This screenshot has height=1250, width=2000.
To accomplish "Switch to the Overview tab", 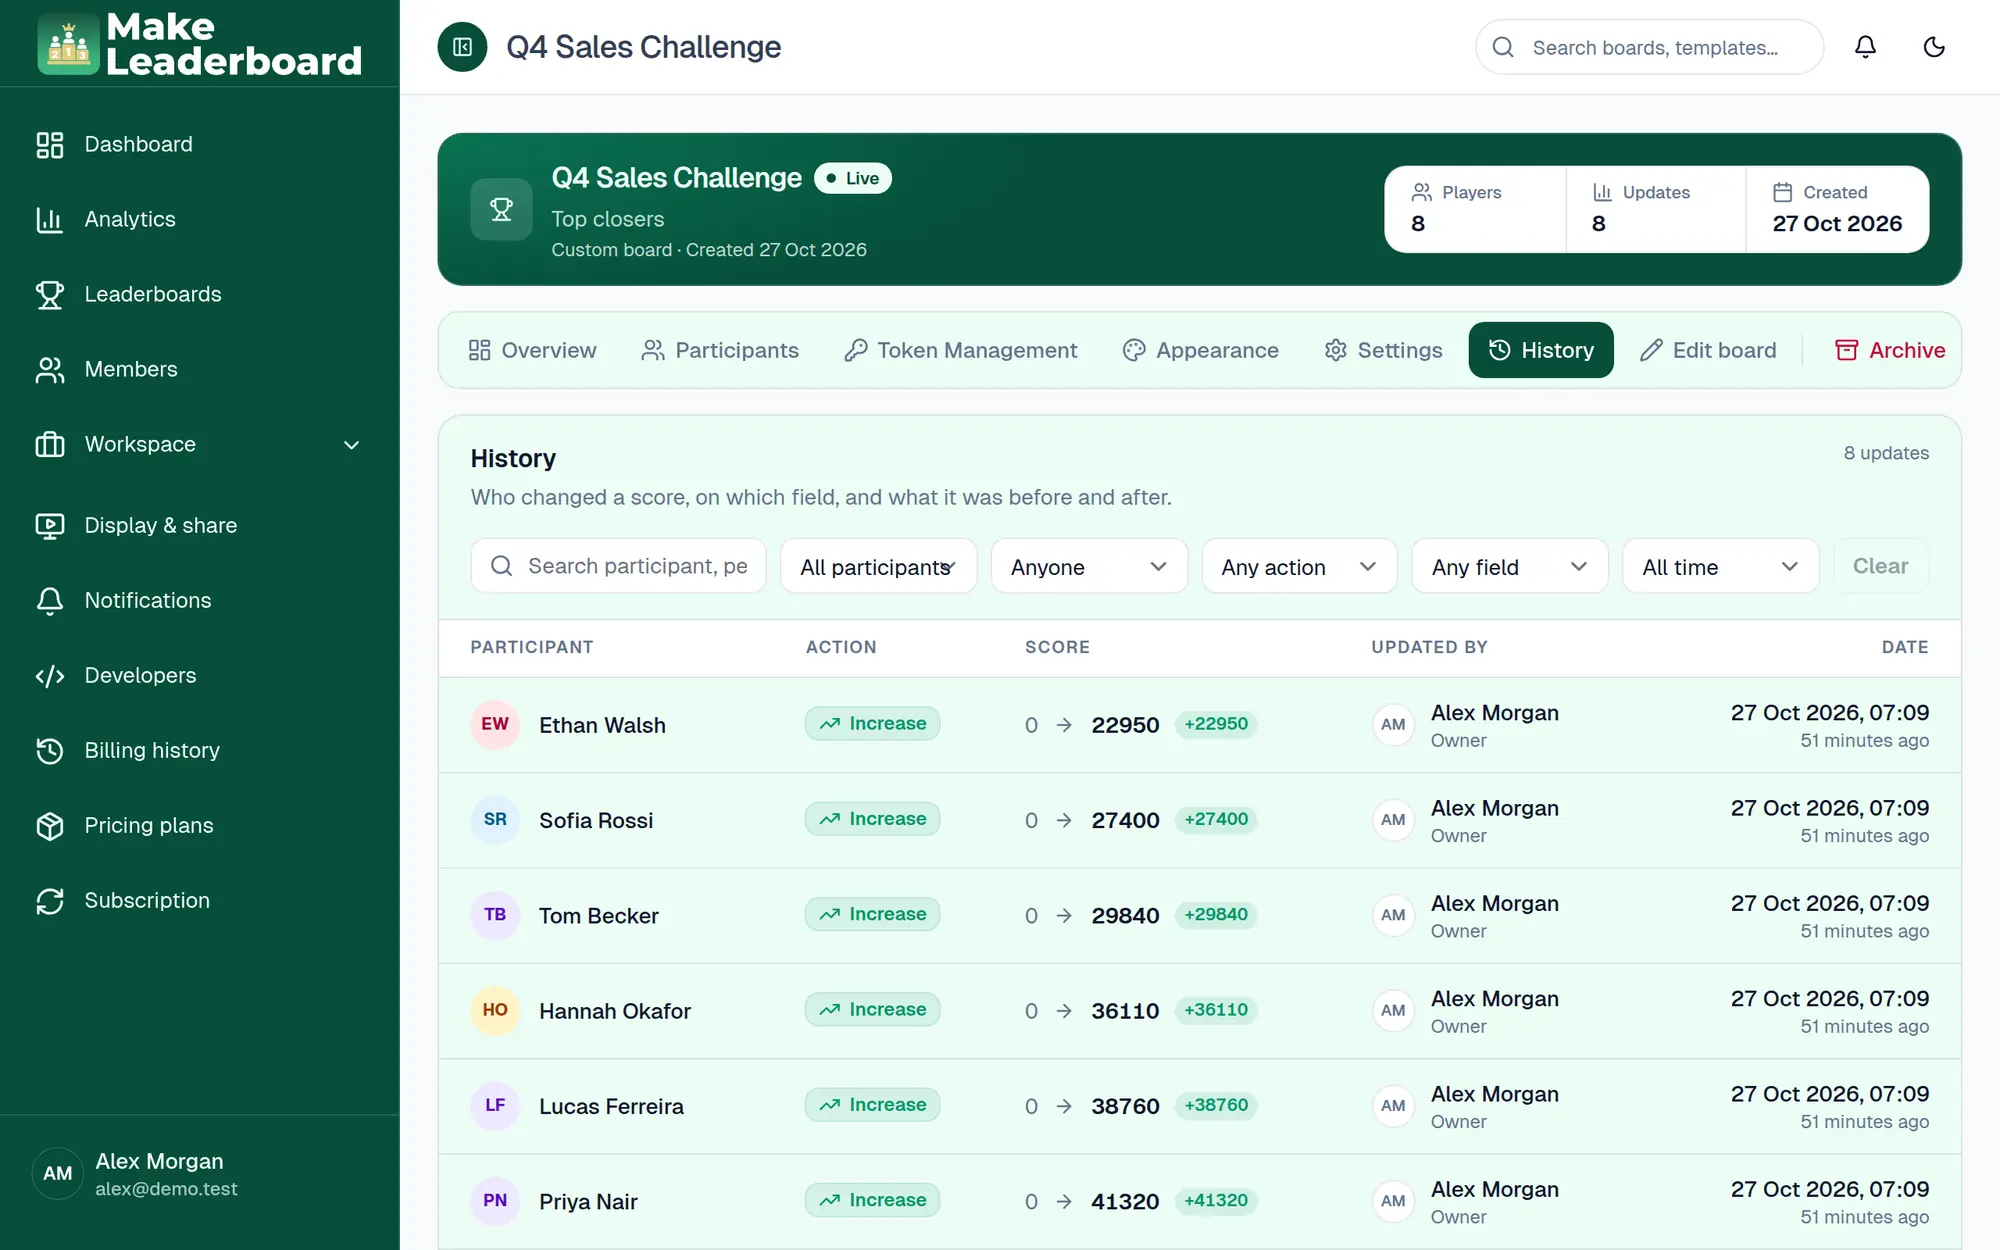I will pyautogui.click(x=533, y=350).
